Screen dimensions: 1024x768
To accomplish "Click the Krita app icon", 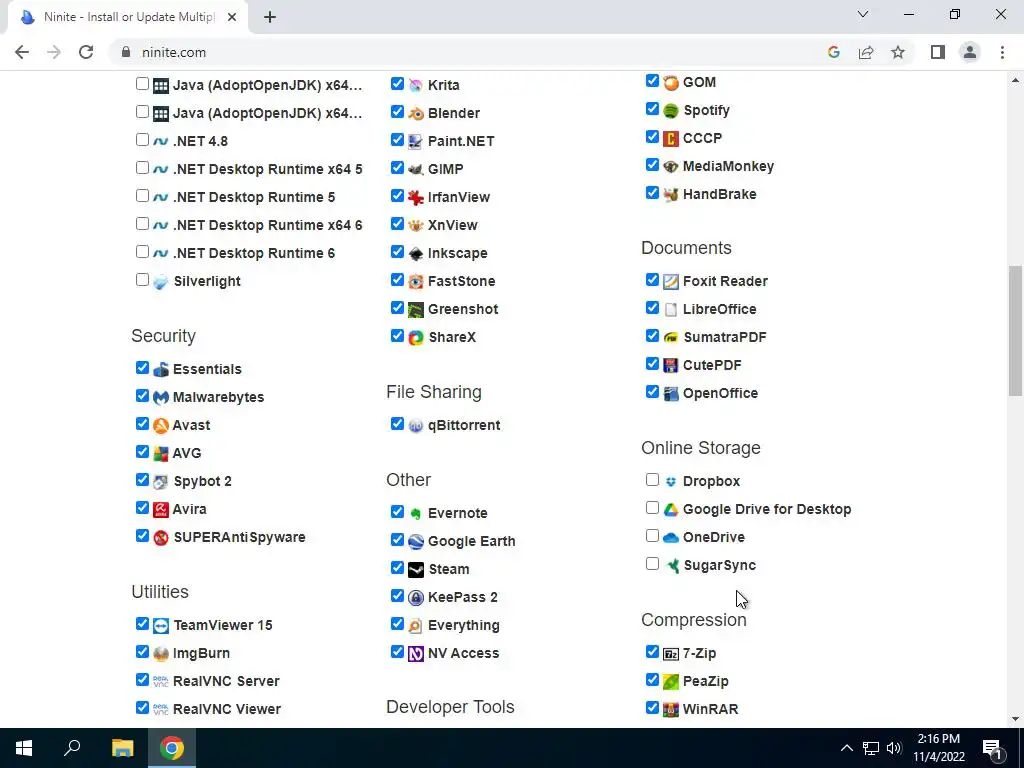I will click(415, 85).
